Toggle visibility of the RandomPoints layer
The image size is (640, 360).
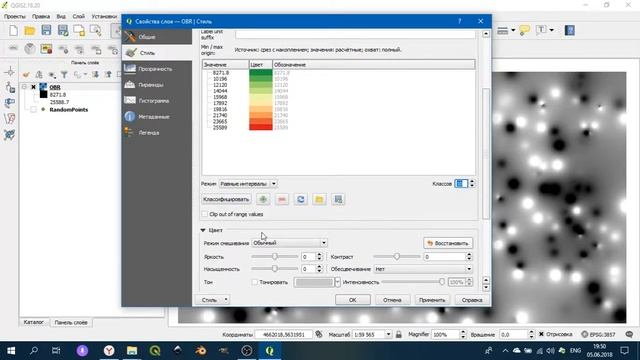click(34, 109)
